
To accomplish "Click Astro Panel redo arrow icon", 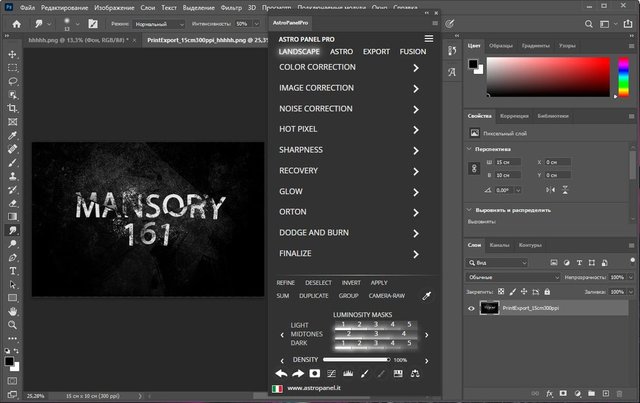I will (298, 373).
